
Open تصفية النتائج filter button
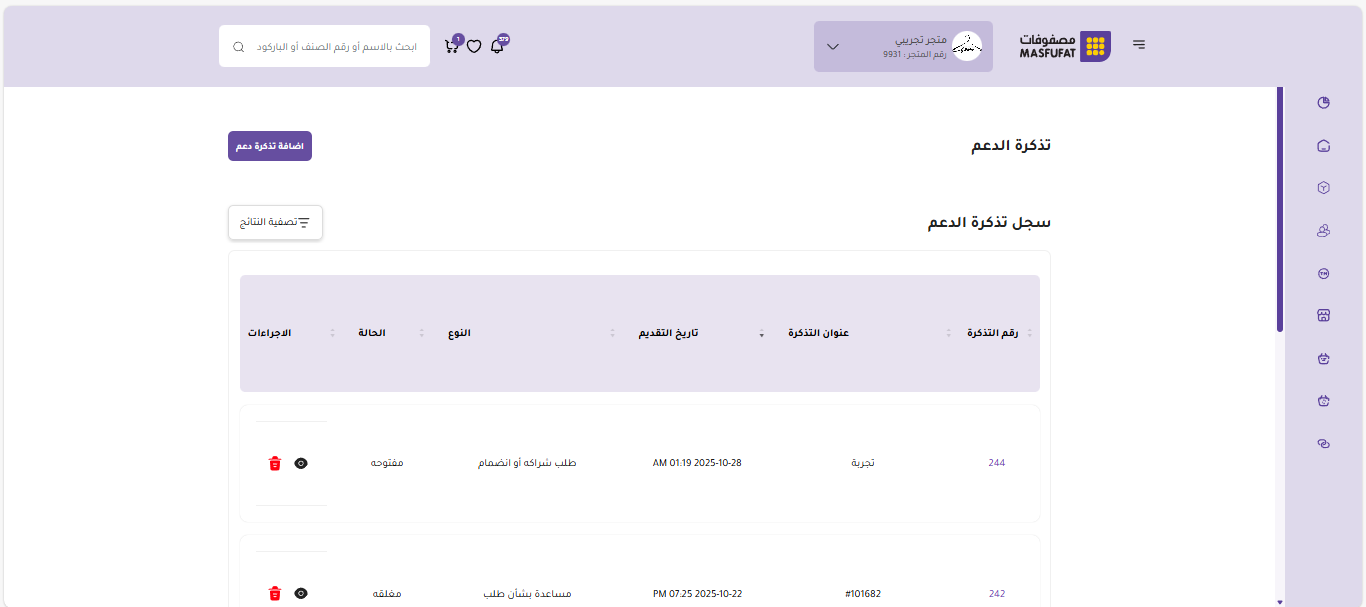[x=275, y=222]
